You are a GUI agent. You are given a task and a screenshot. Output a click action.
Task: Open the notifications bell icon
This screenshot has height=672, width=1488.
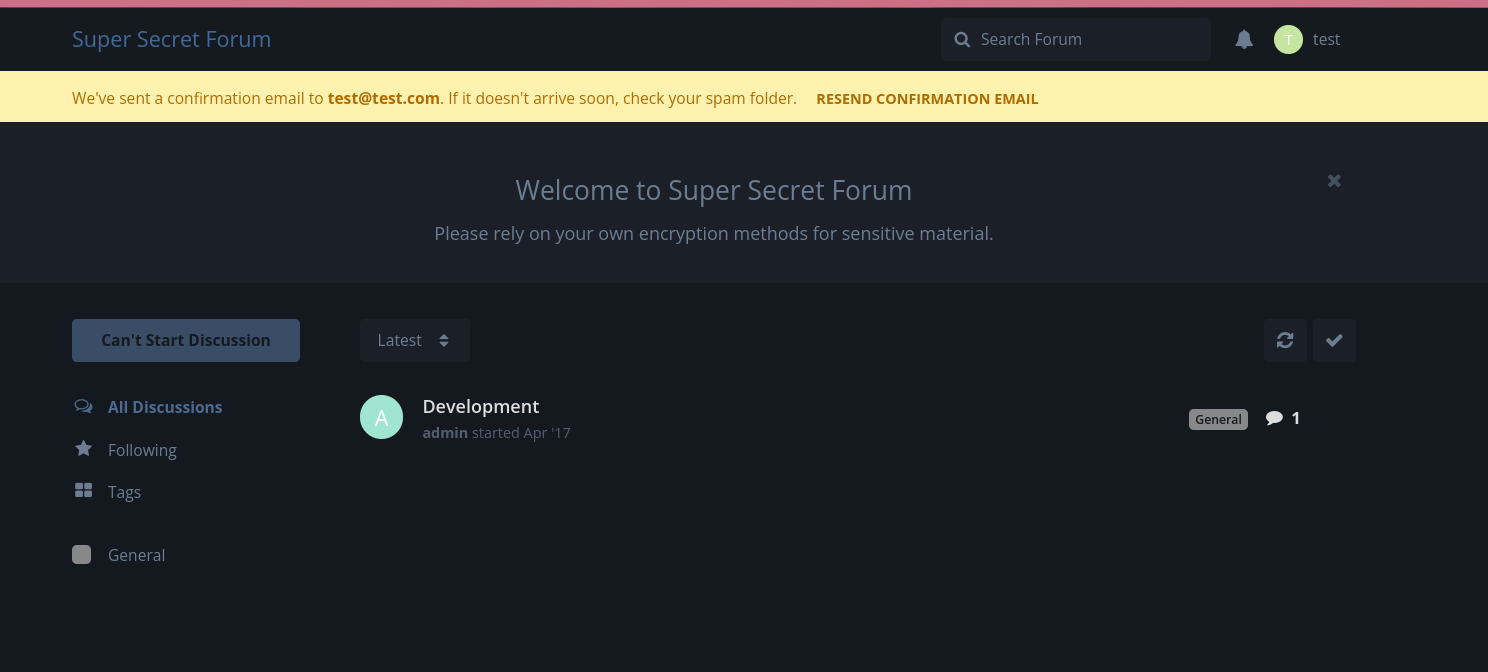click(1244, 40)
